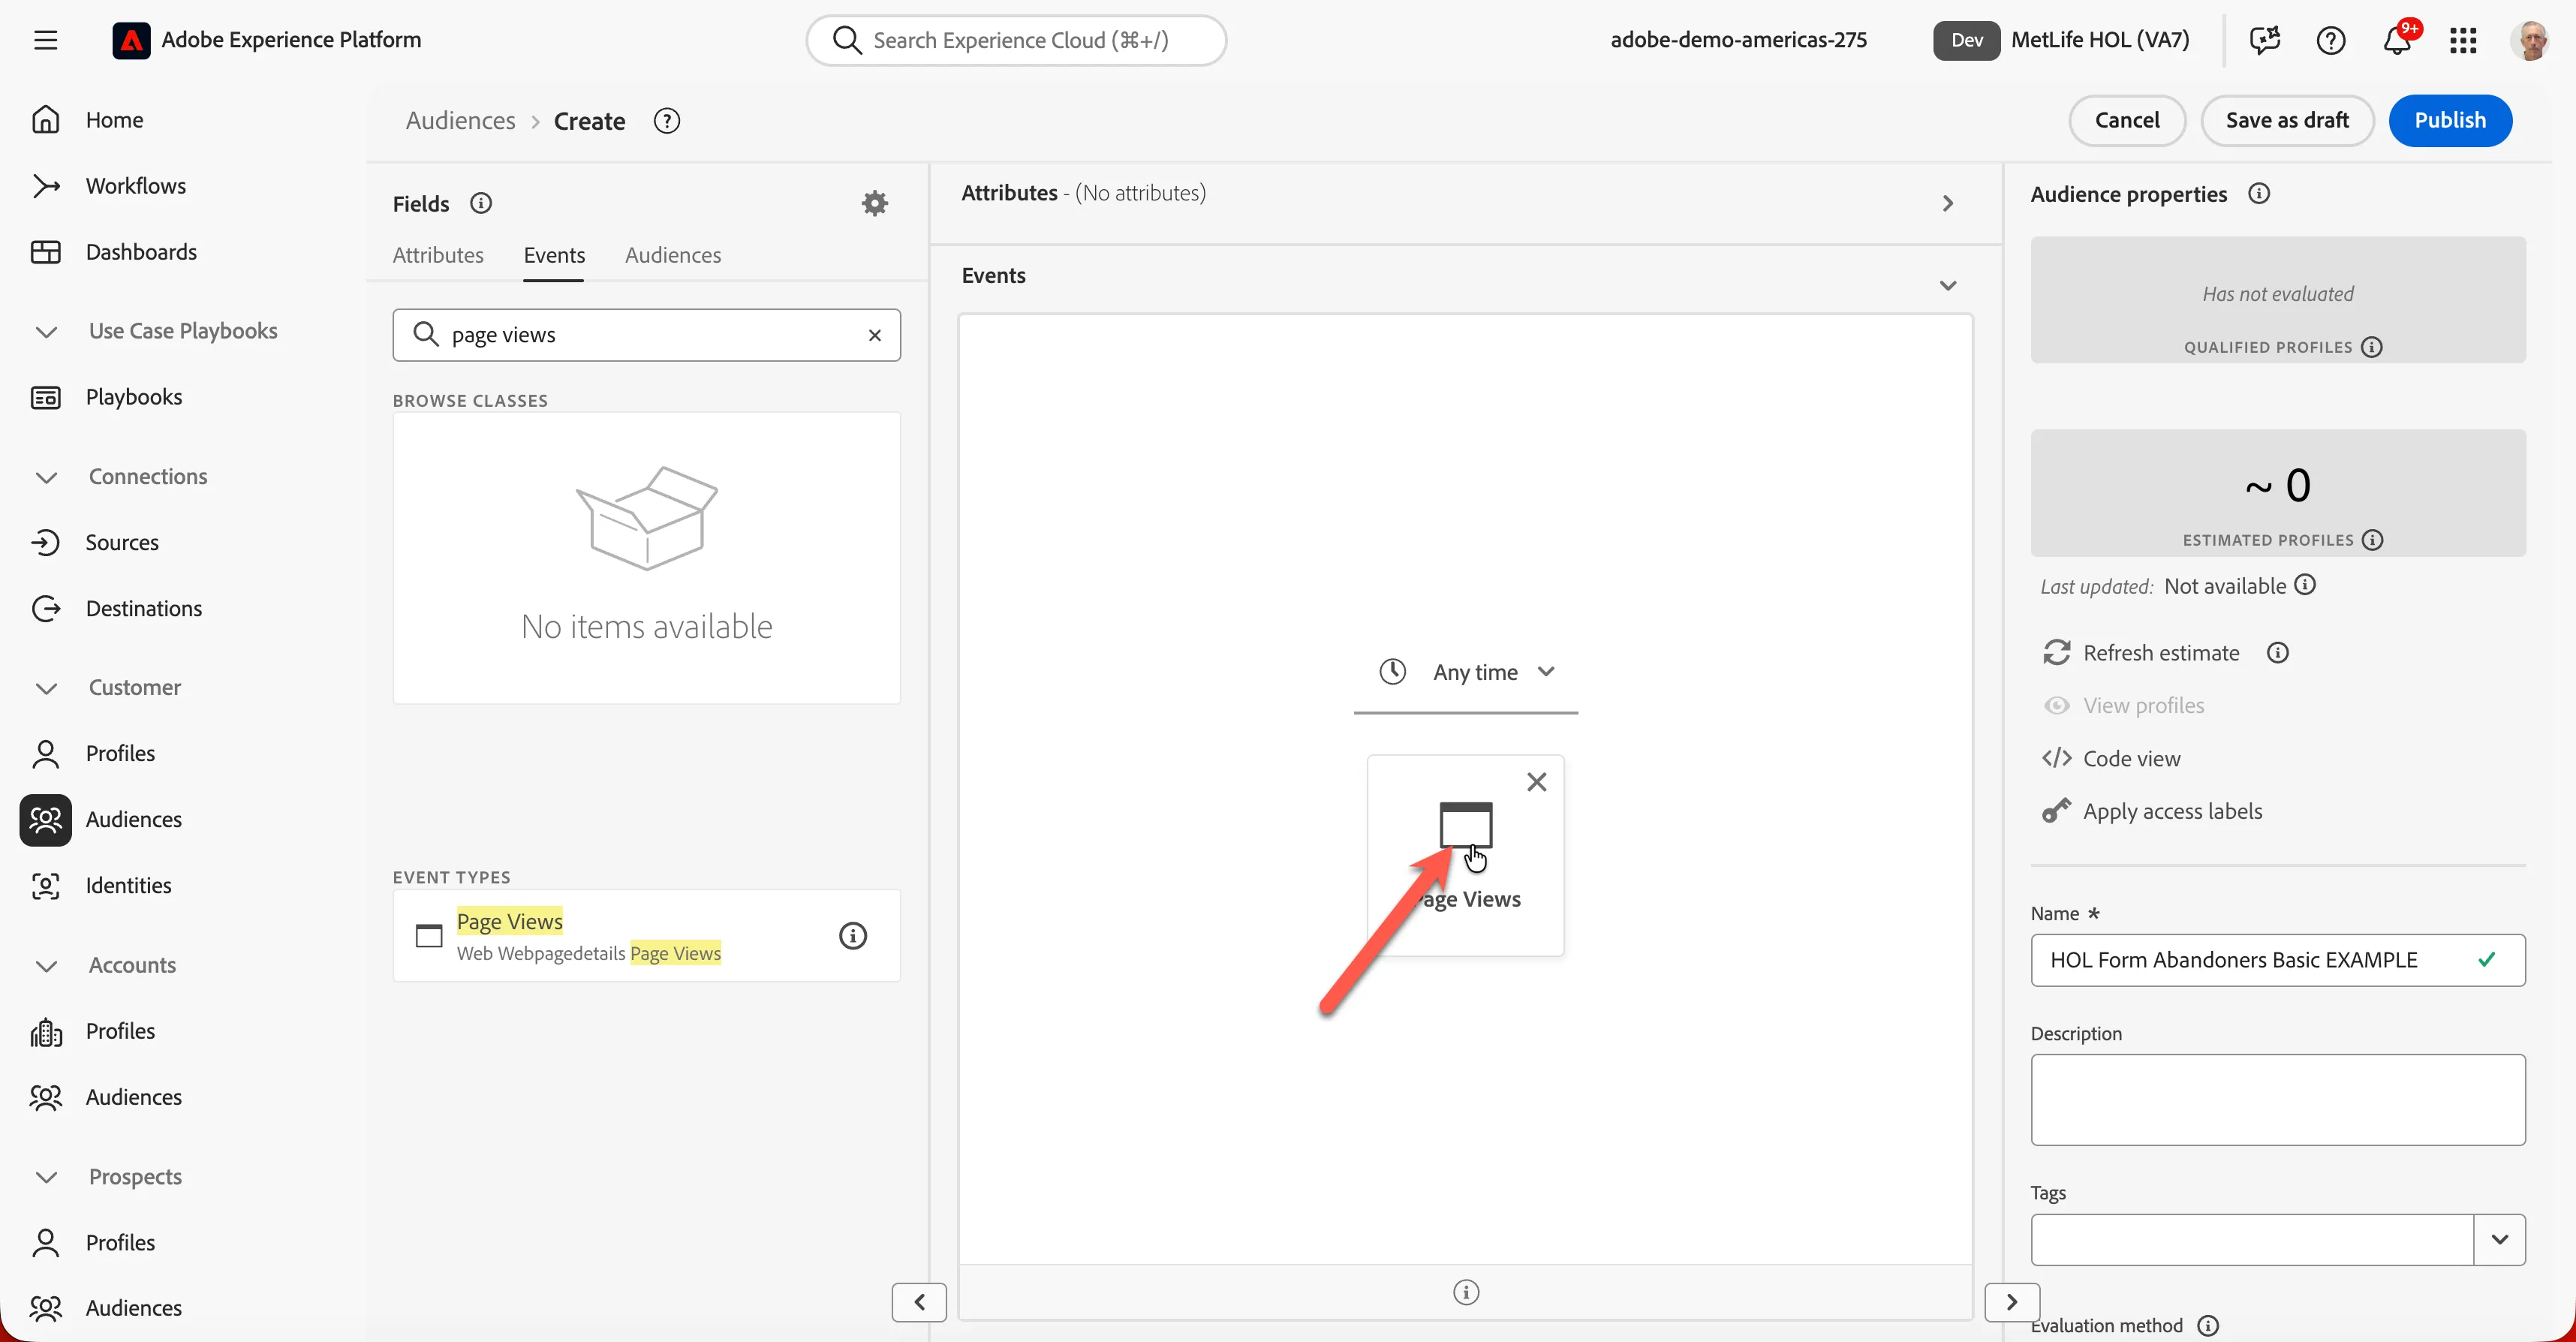Click the Description text area
Viewport: 2576px width, 1342px height.
pos(2278,1099)
